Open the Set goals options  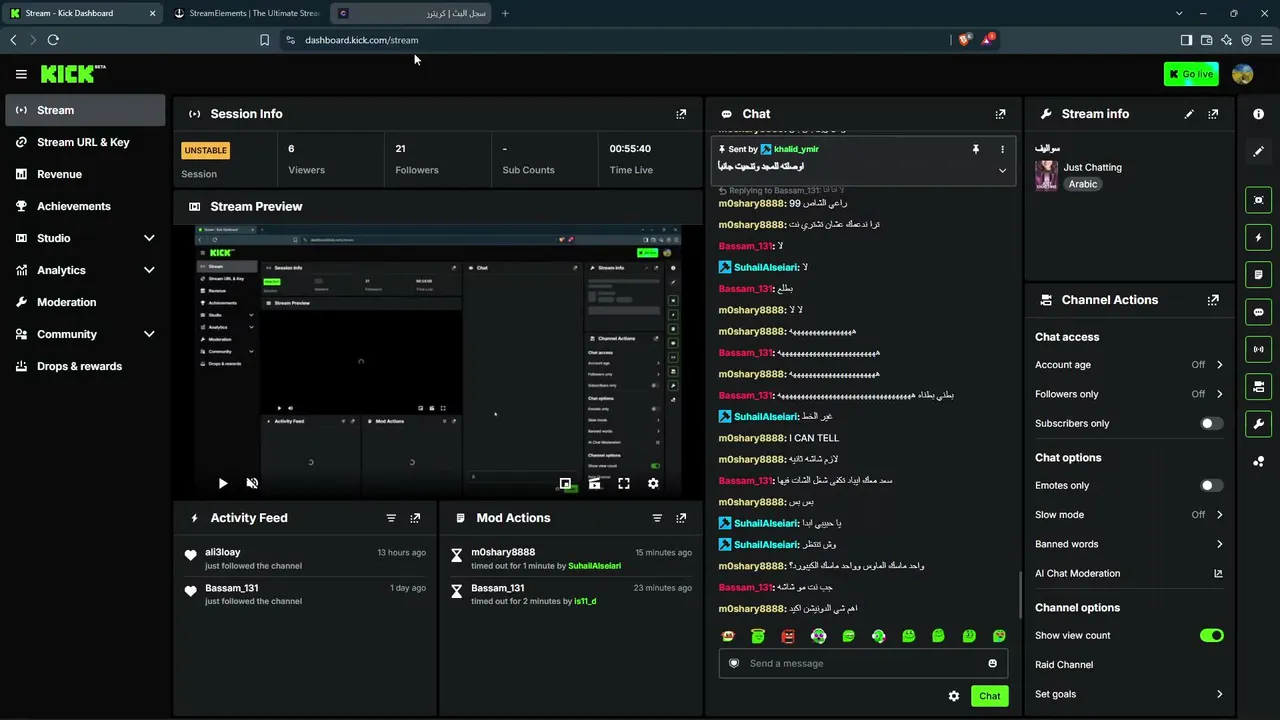pos(1129,694)
